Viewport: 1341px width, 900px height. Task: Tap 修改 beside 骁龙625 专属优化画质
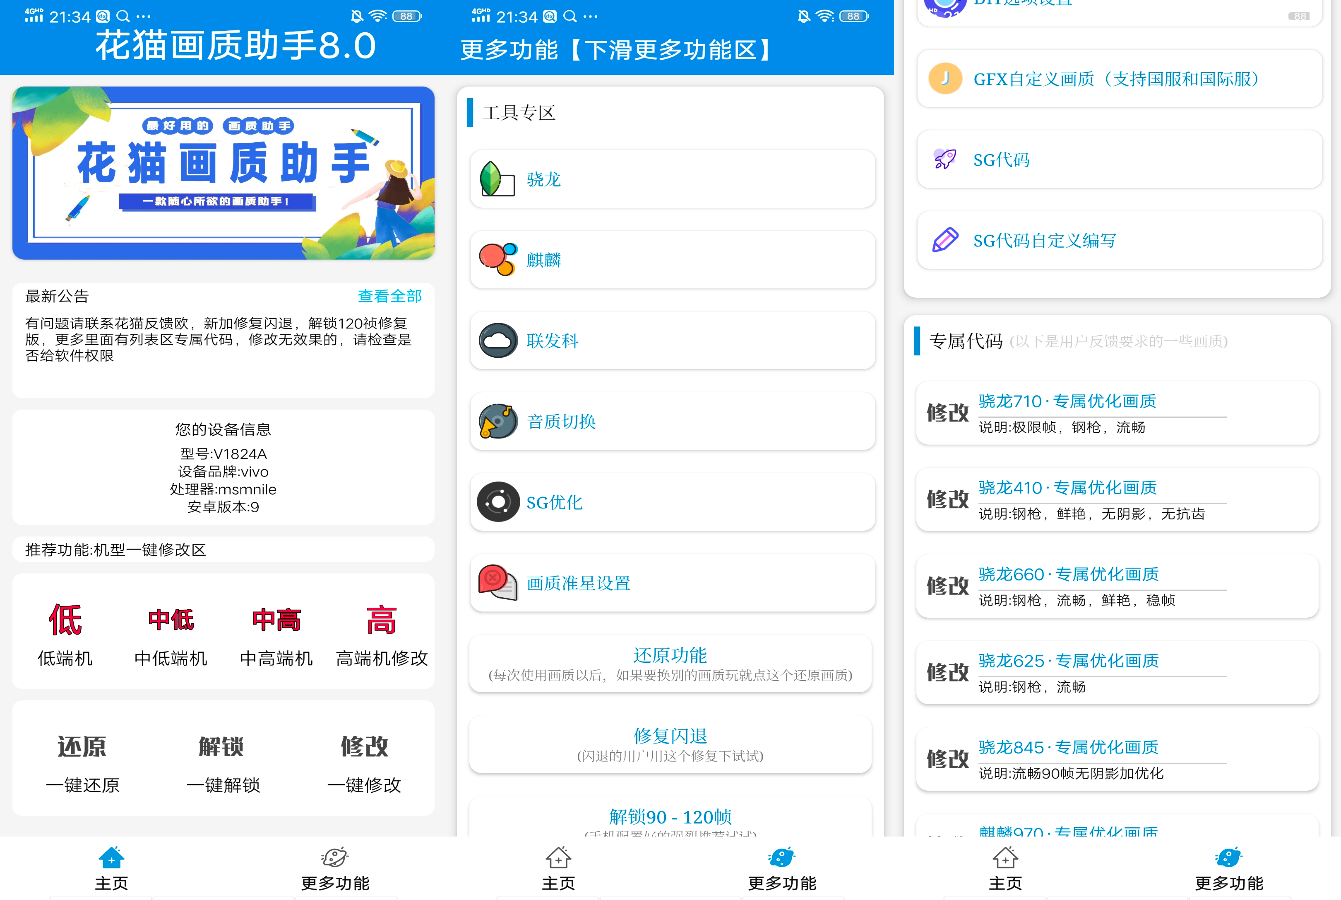click(x=948, y=672)
